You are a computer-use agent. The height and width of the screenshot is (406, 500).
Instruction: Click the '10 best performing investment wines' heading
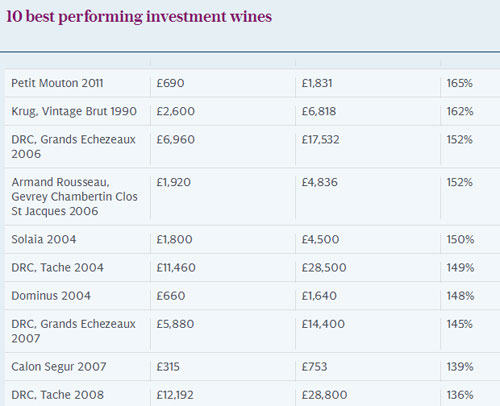pyautogui.click(x=139, y=17)
